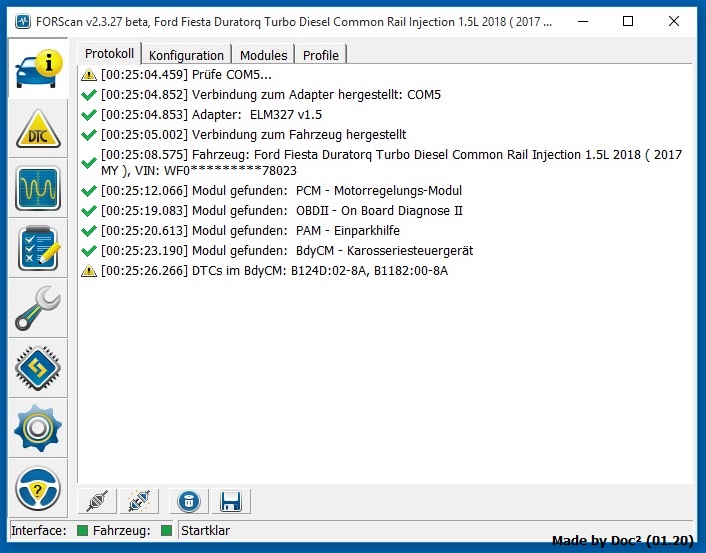Switch to the Modules tab

[x=263, y=55]
